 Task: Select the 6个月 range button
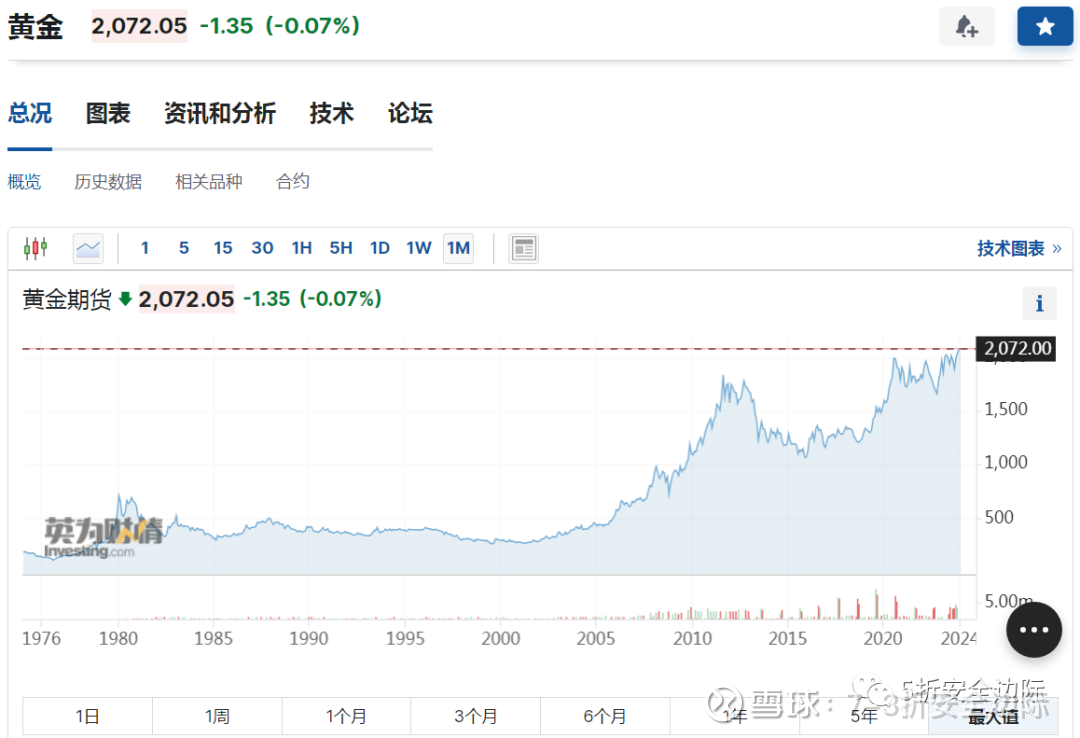click(x=604, y=716)
